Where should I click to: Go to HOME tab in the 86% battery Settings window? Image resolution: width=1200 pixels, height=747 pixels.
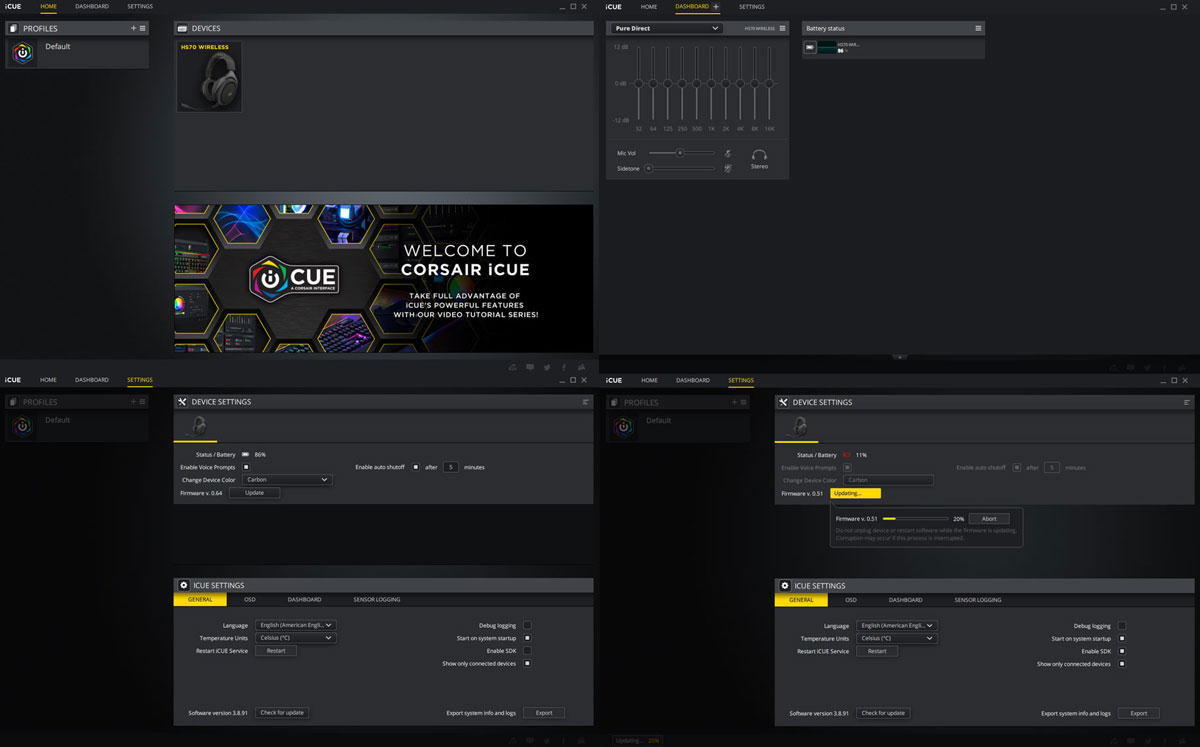48,380
